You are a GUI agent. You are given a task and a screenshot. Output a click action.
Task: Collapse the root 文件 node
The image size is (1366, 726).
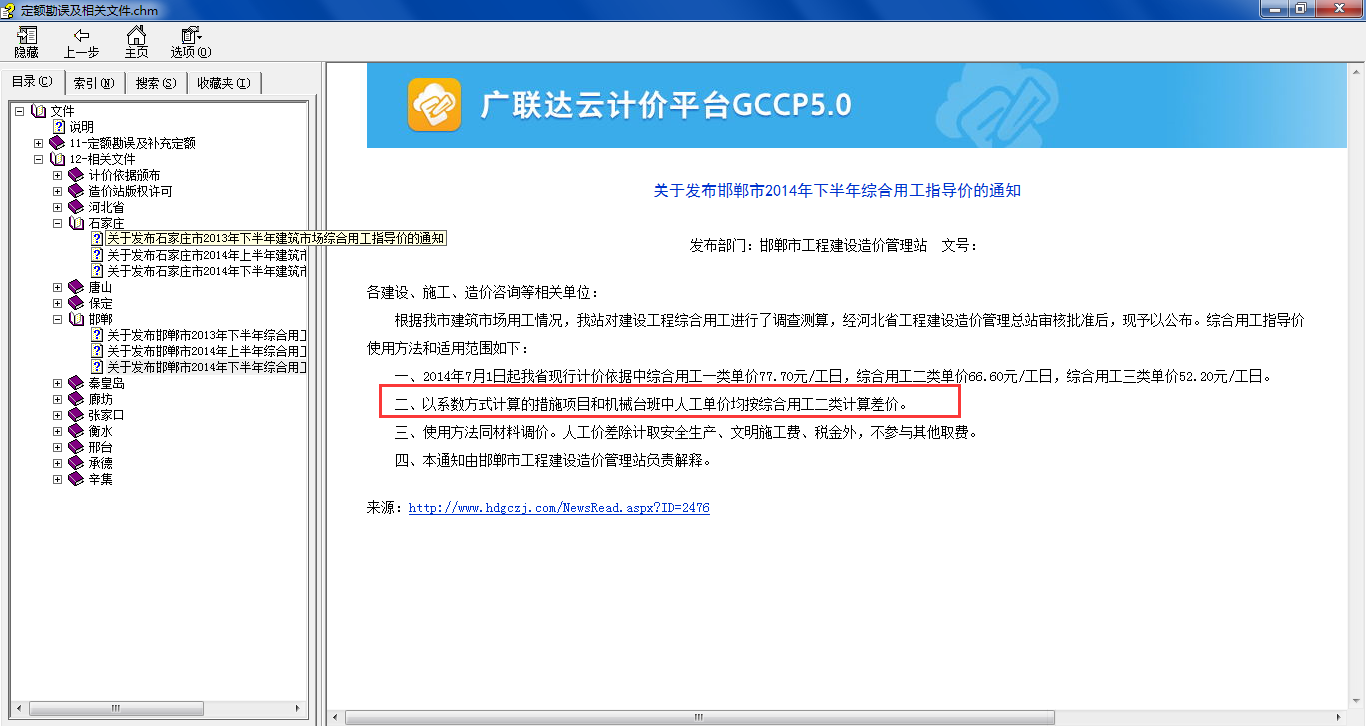point(20,111)
